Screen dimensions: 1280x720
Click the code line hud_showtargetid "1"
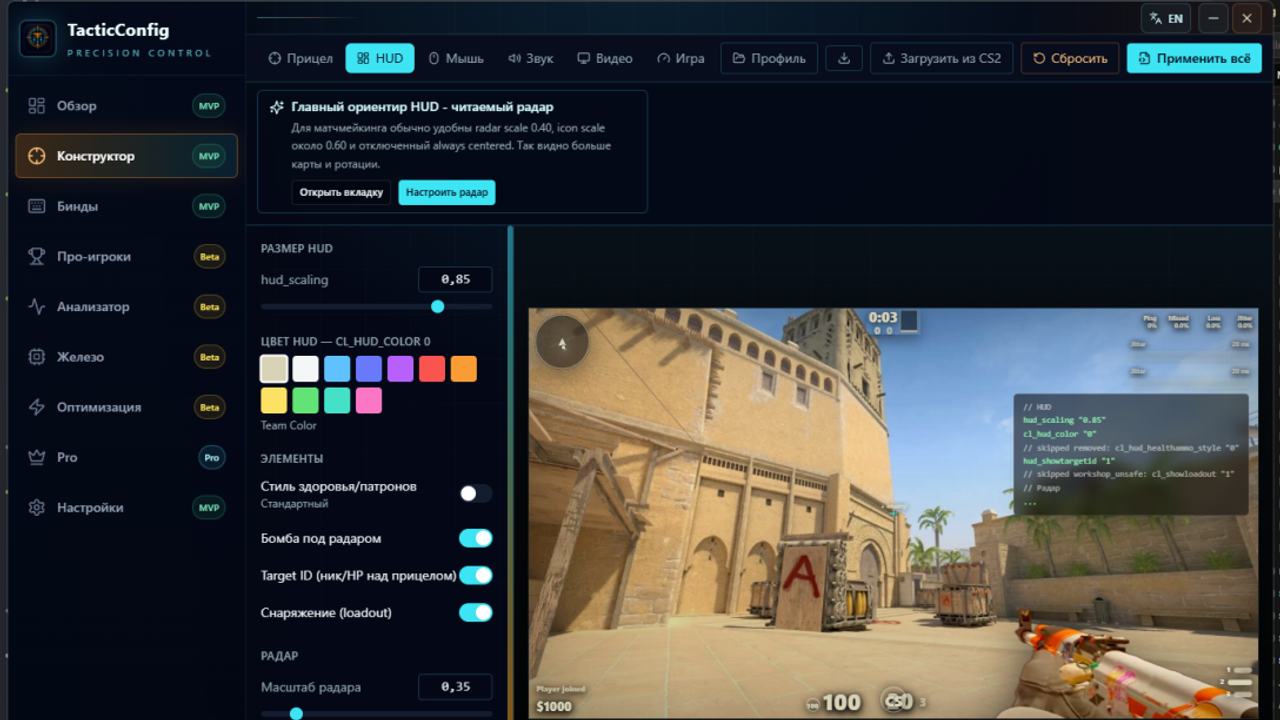click(x=1068, y=461)
